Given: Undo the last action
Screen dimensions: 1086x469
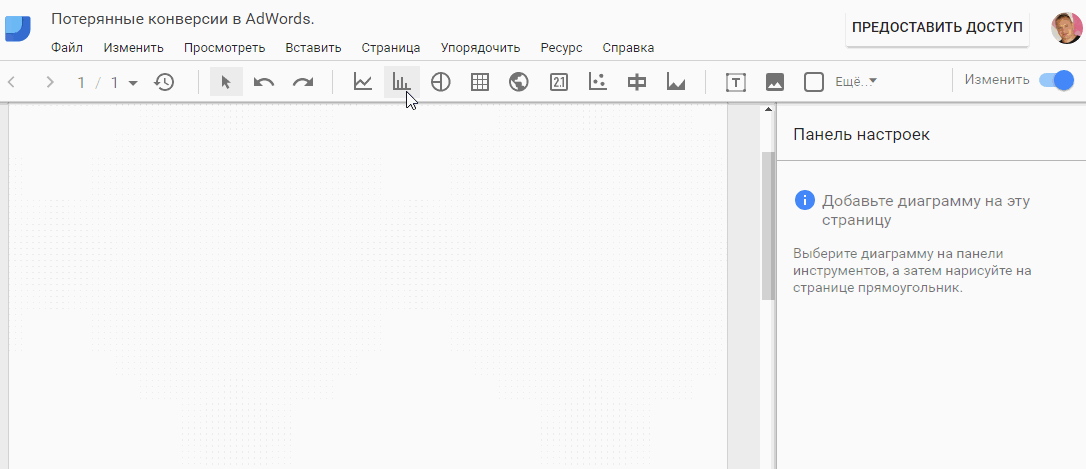Looking at the screenshot, I should pos(264,82).
